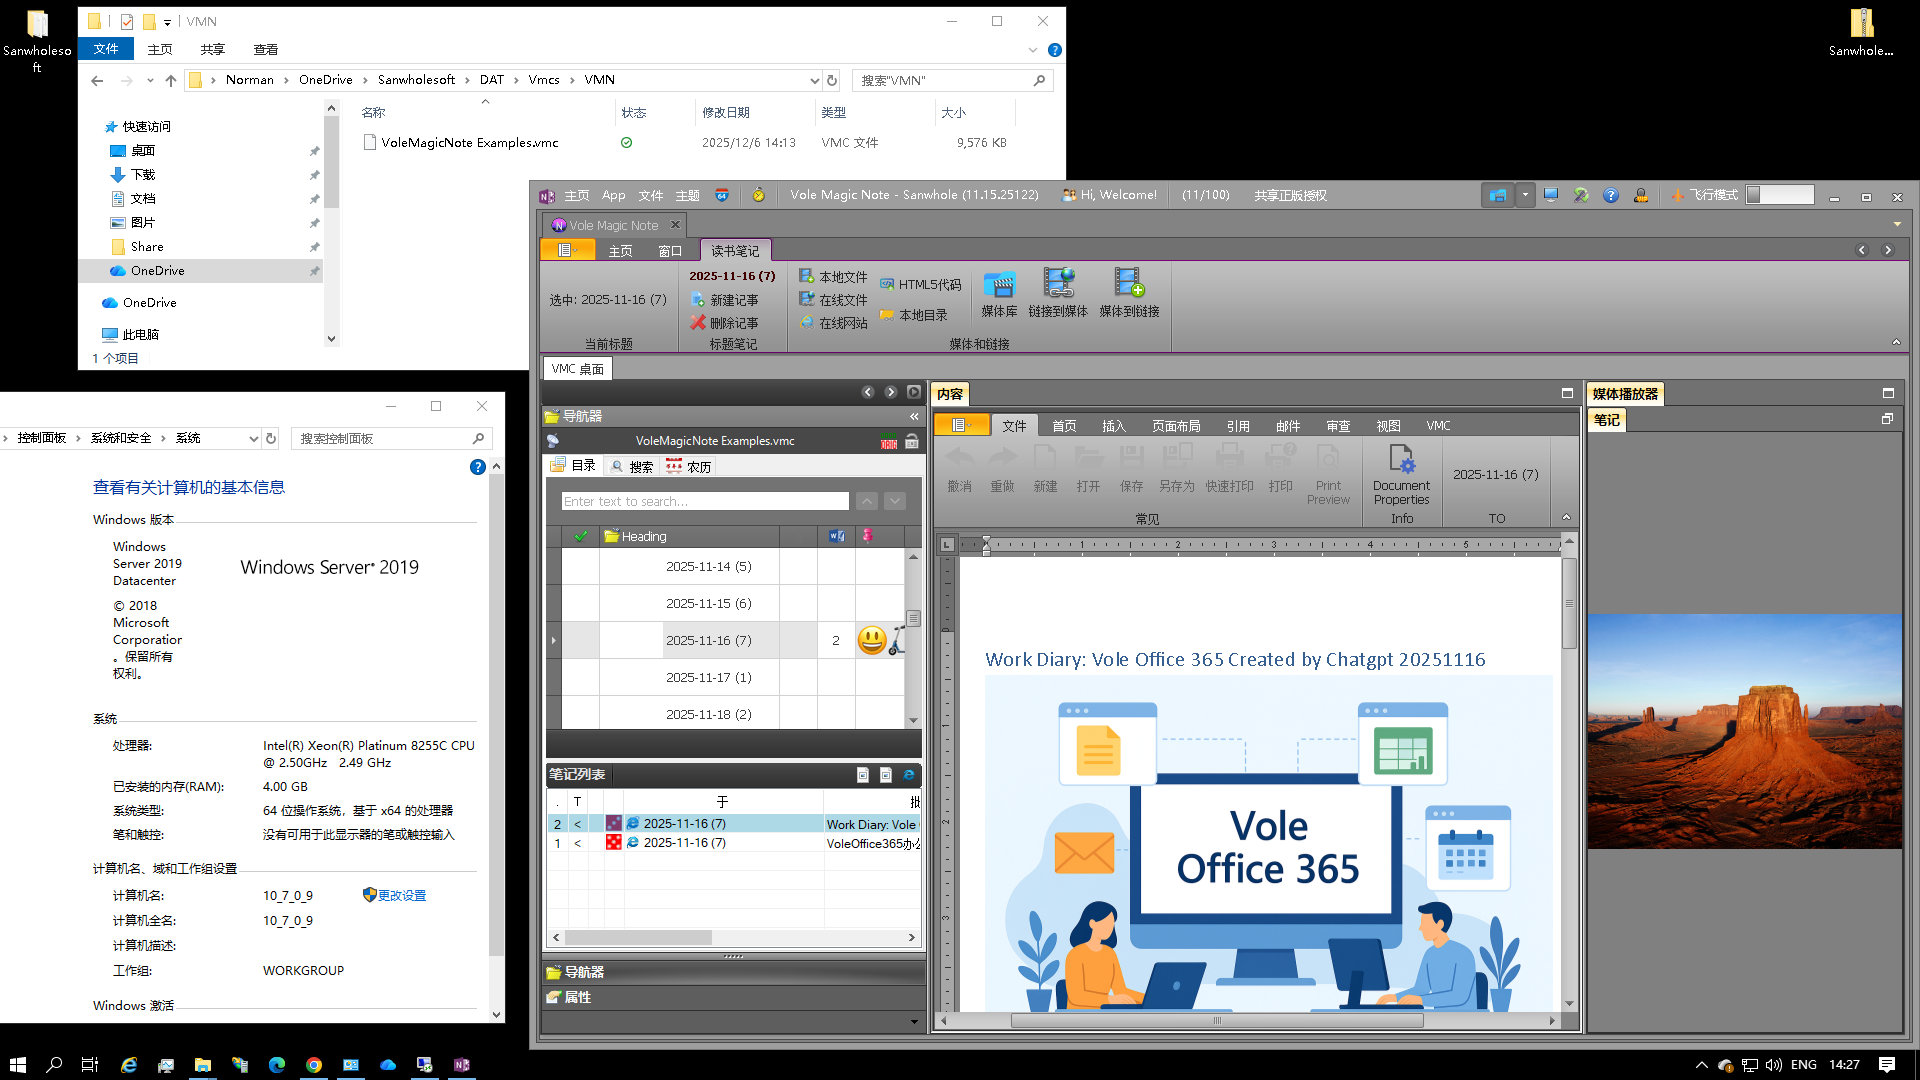
Task: Open Document Properties in content ribbon
Action: 1401,474
